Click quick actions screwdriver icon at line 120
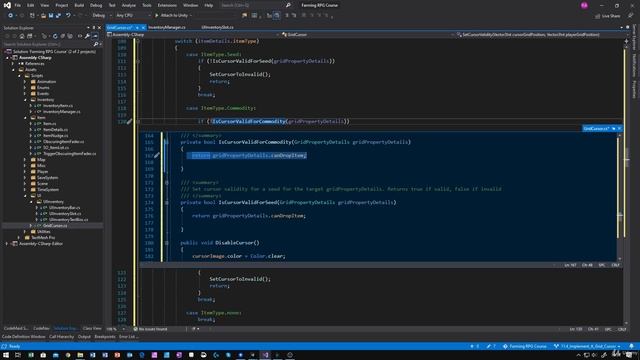Screen dimensions: 640x360 [x=129, y=121]
